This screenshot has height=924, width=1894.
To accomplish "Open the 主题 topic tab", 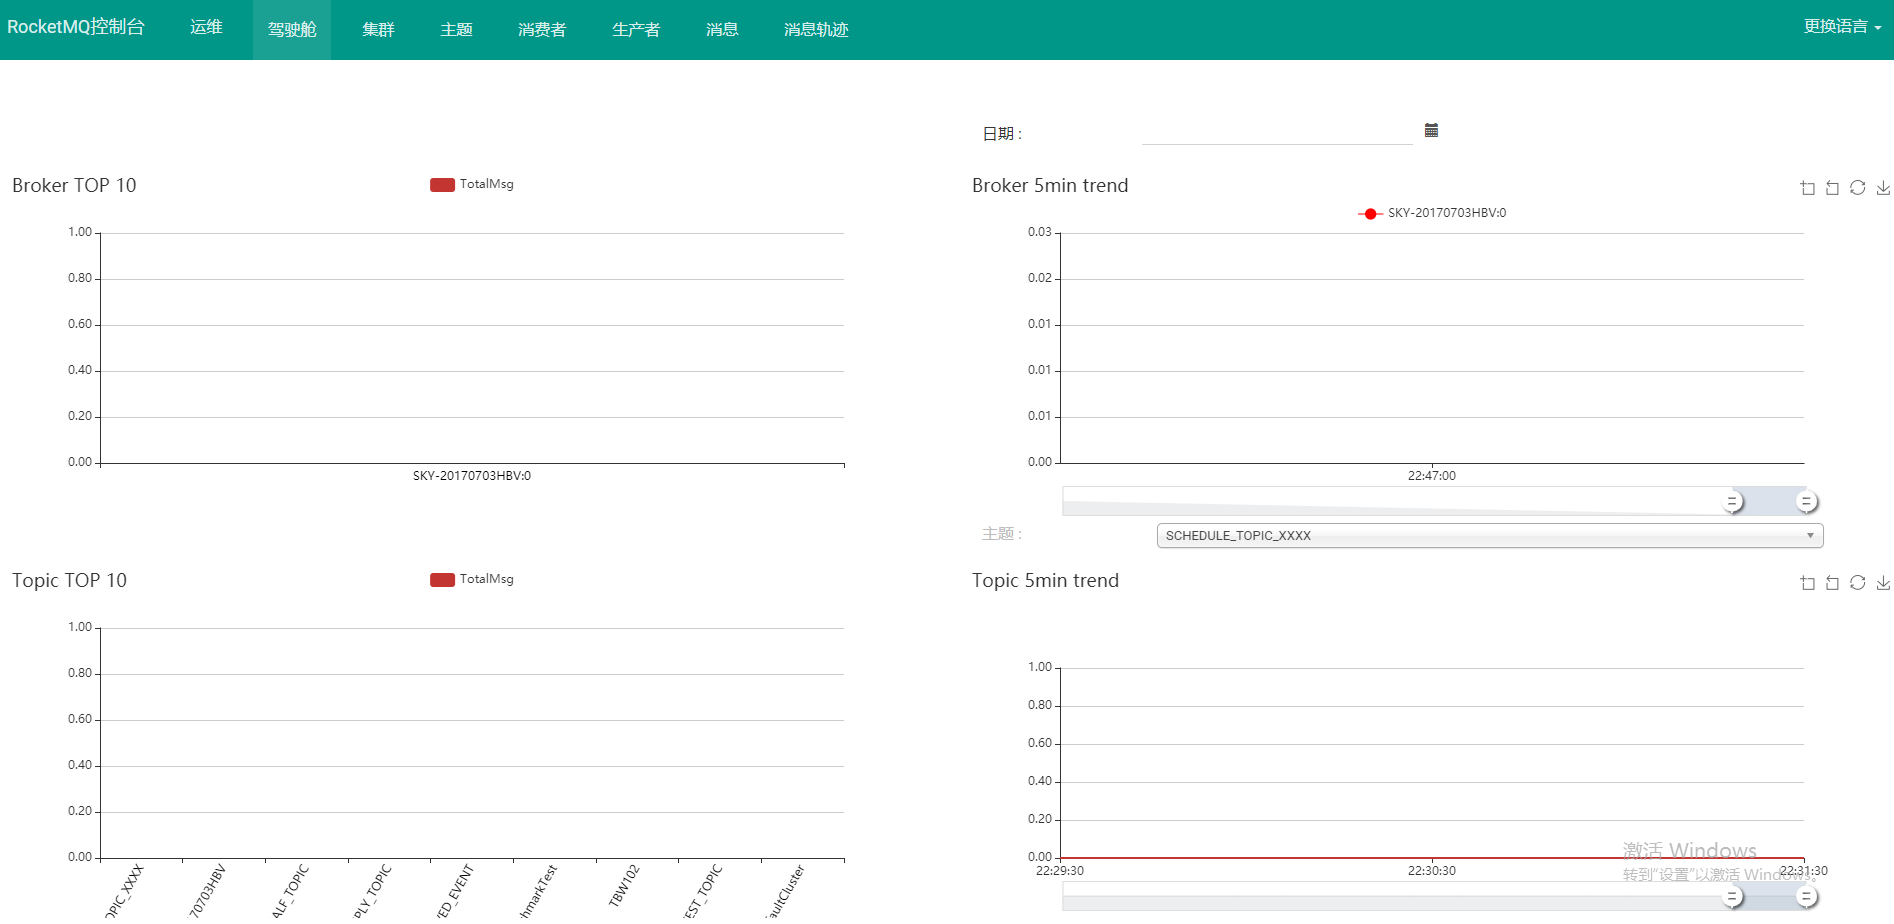I will (x=456, y=30).
